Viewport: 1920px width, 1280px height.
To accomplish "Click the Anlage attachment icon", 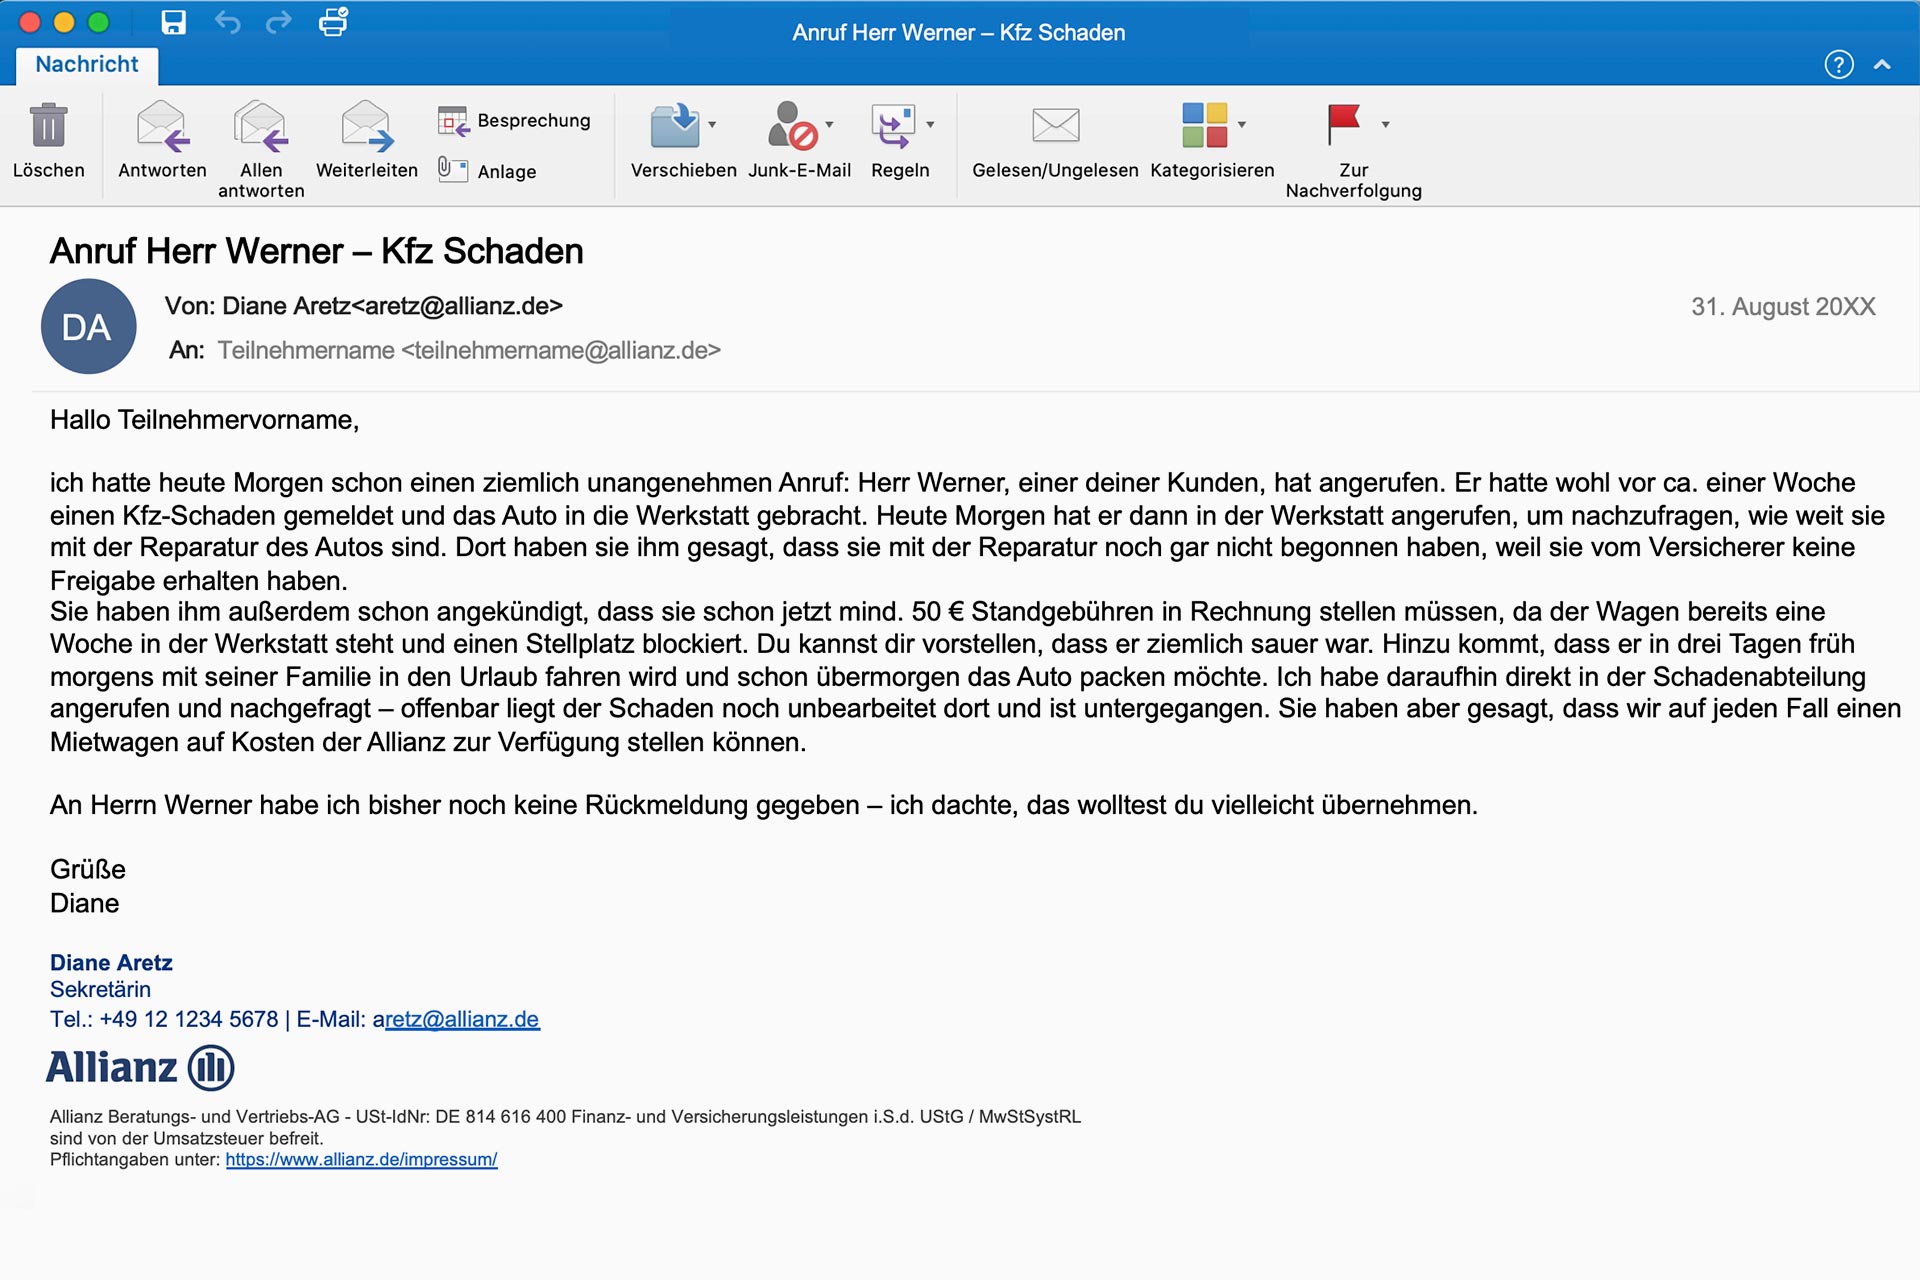I will click(453, 170).
